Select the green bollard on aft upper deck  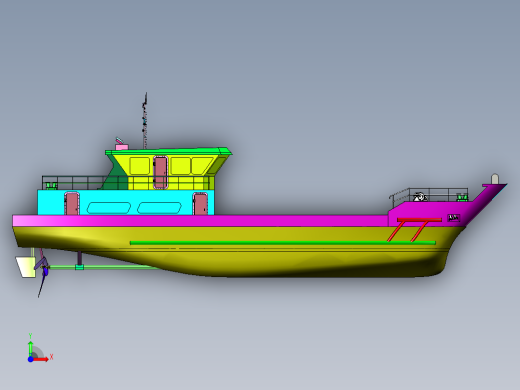click(51, 186)
